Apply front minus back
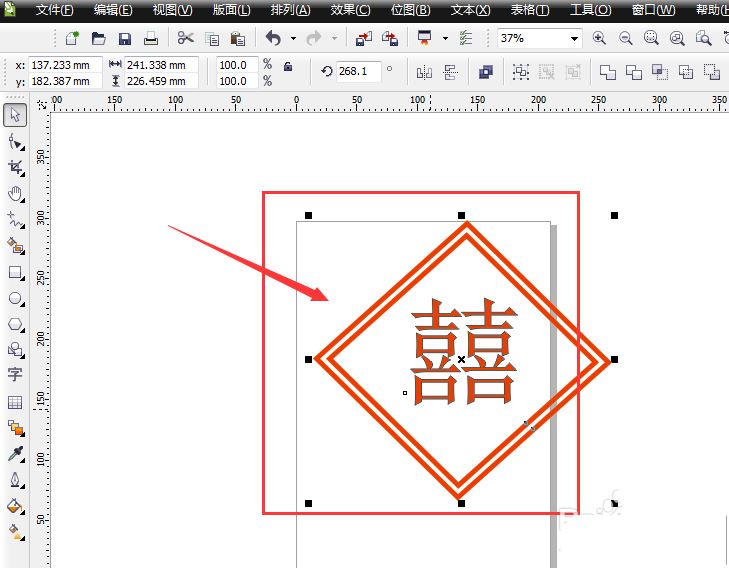Screen dimensions: 729x568 pos(712,72)
